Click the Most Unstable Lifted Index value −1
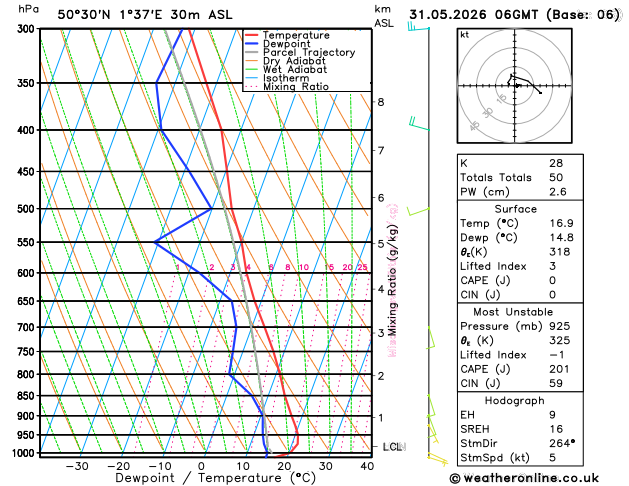The image size is (629, 486). click(x=556, y=355)
